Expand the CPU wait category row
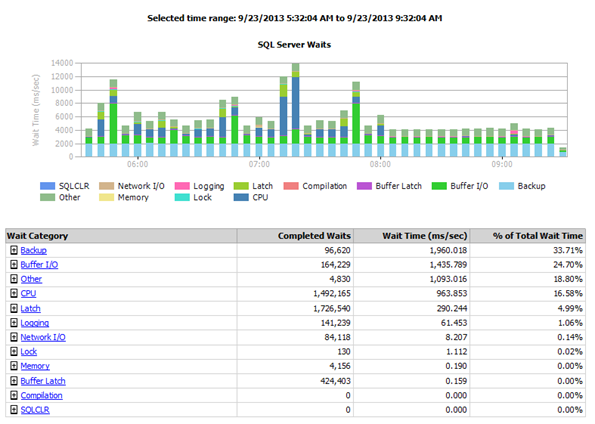The height and width of the screenshot is (424, 595). click(x=14, y=293)
